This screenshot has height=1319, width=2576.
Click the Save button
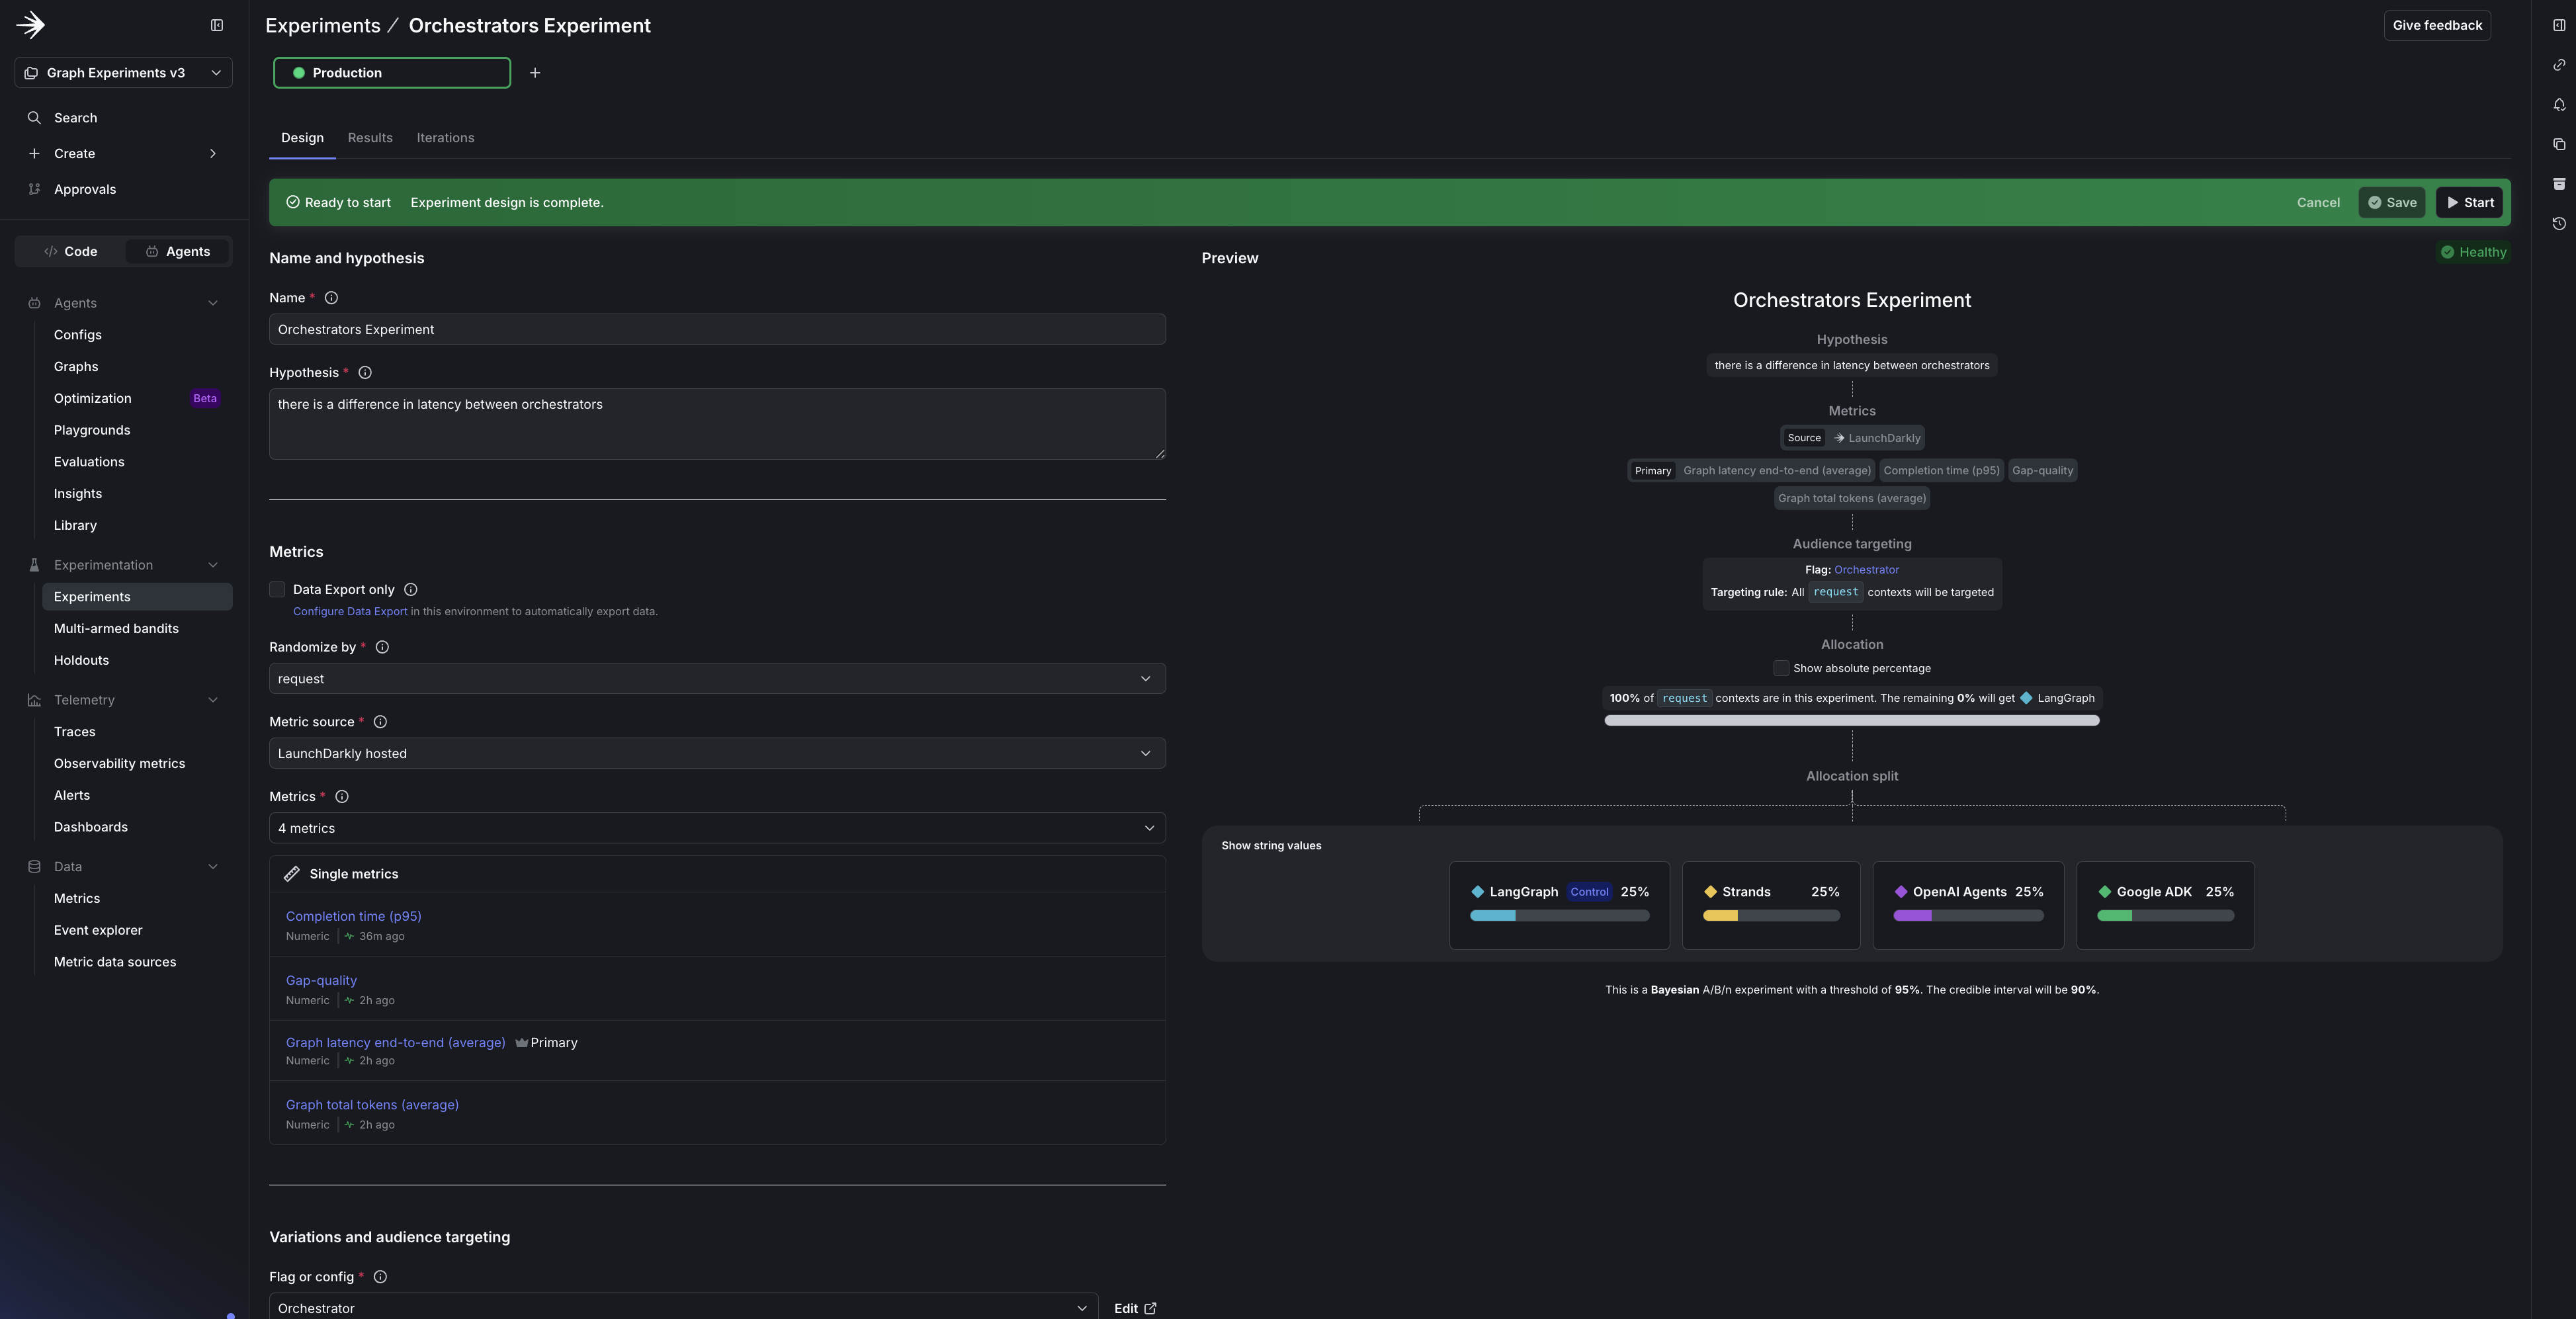pos(2392,203)
